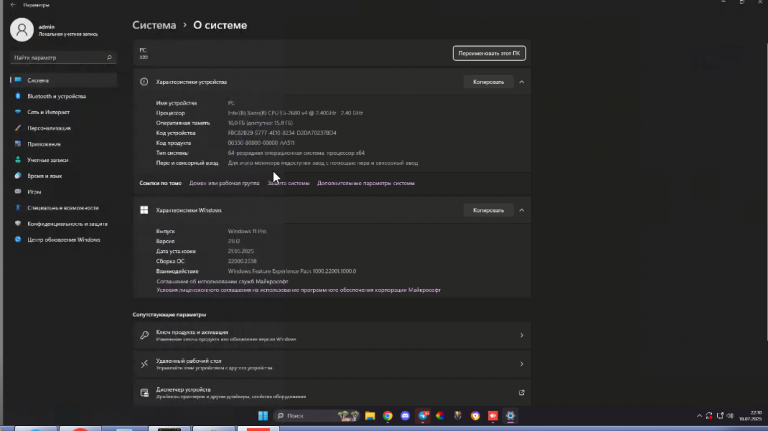Copy device specifications with Копировать
The width and height of the screenshot is (768, 431).
point(488,82)
